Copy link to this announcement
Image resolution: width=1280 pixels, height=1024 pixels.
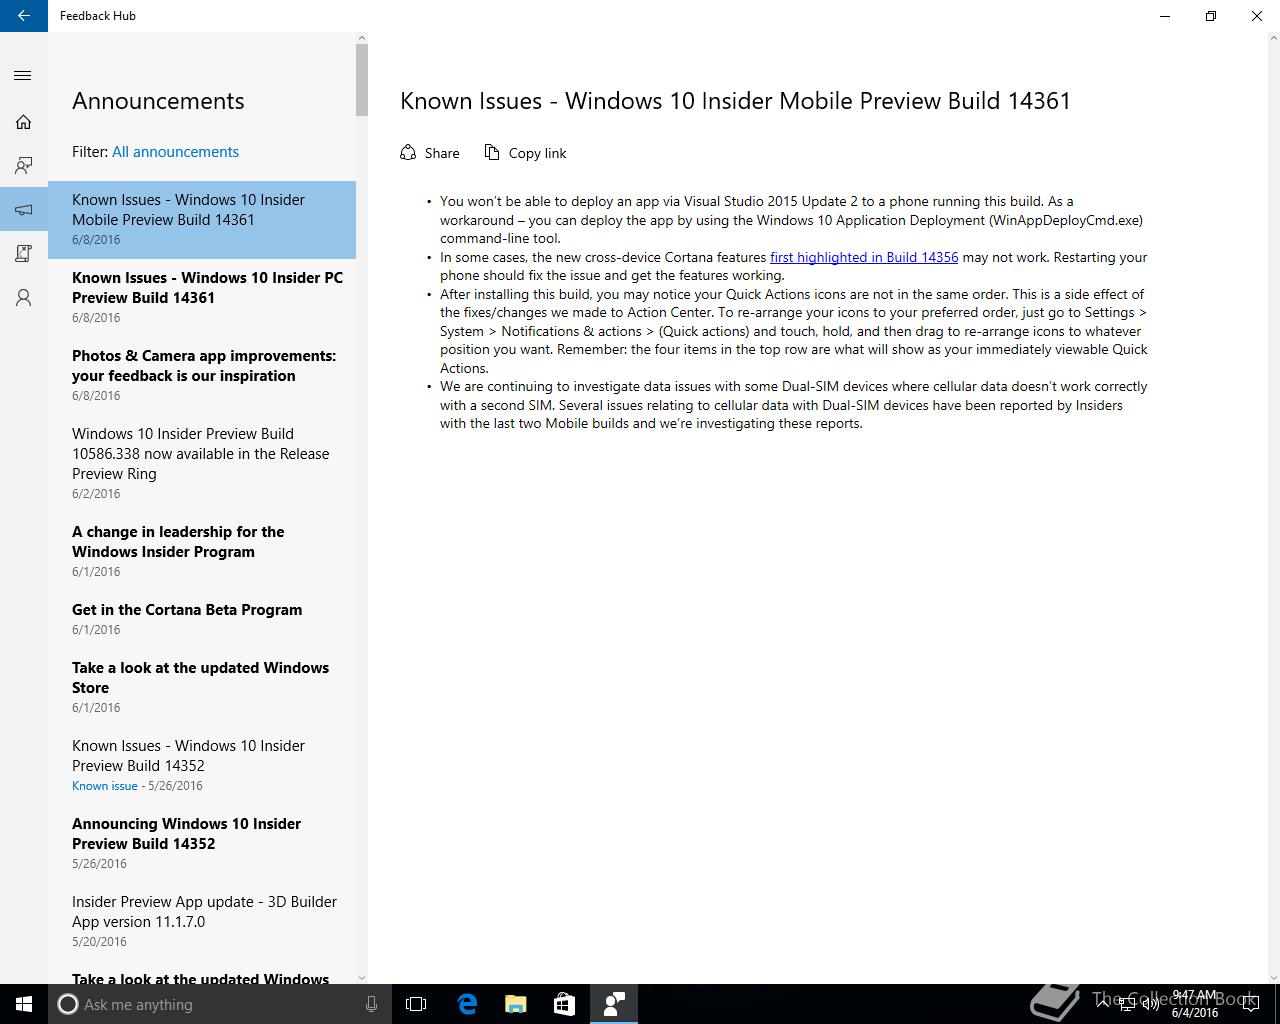point(526,153)
